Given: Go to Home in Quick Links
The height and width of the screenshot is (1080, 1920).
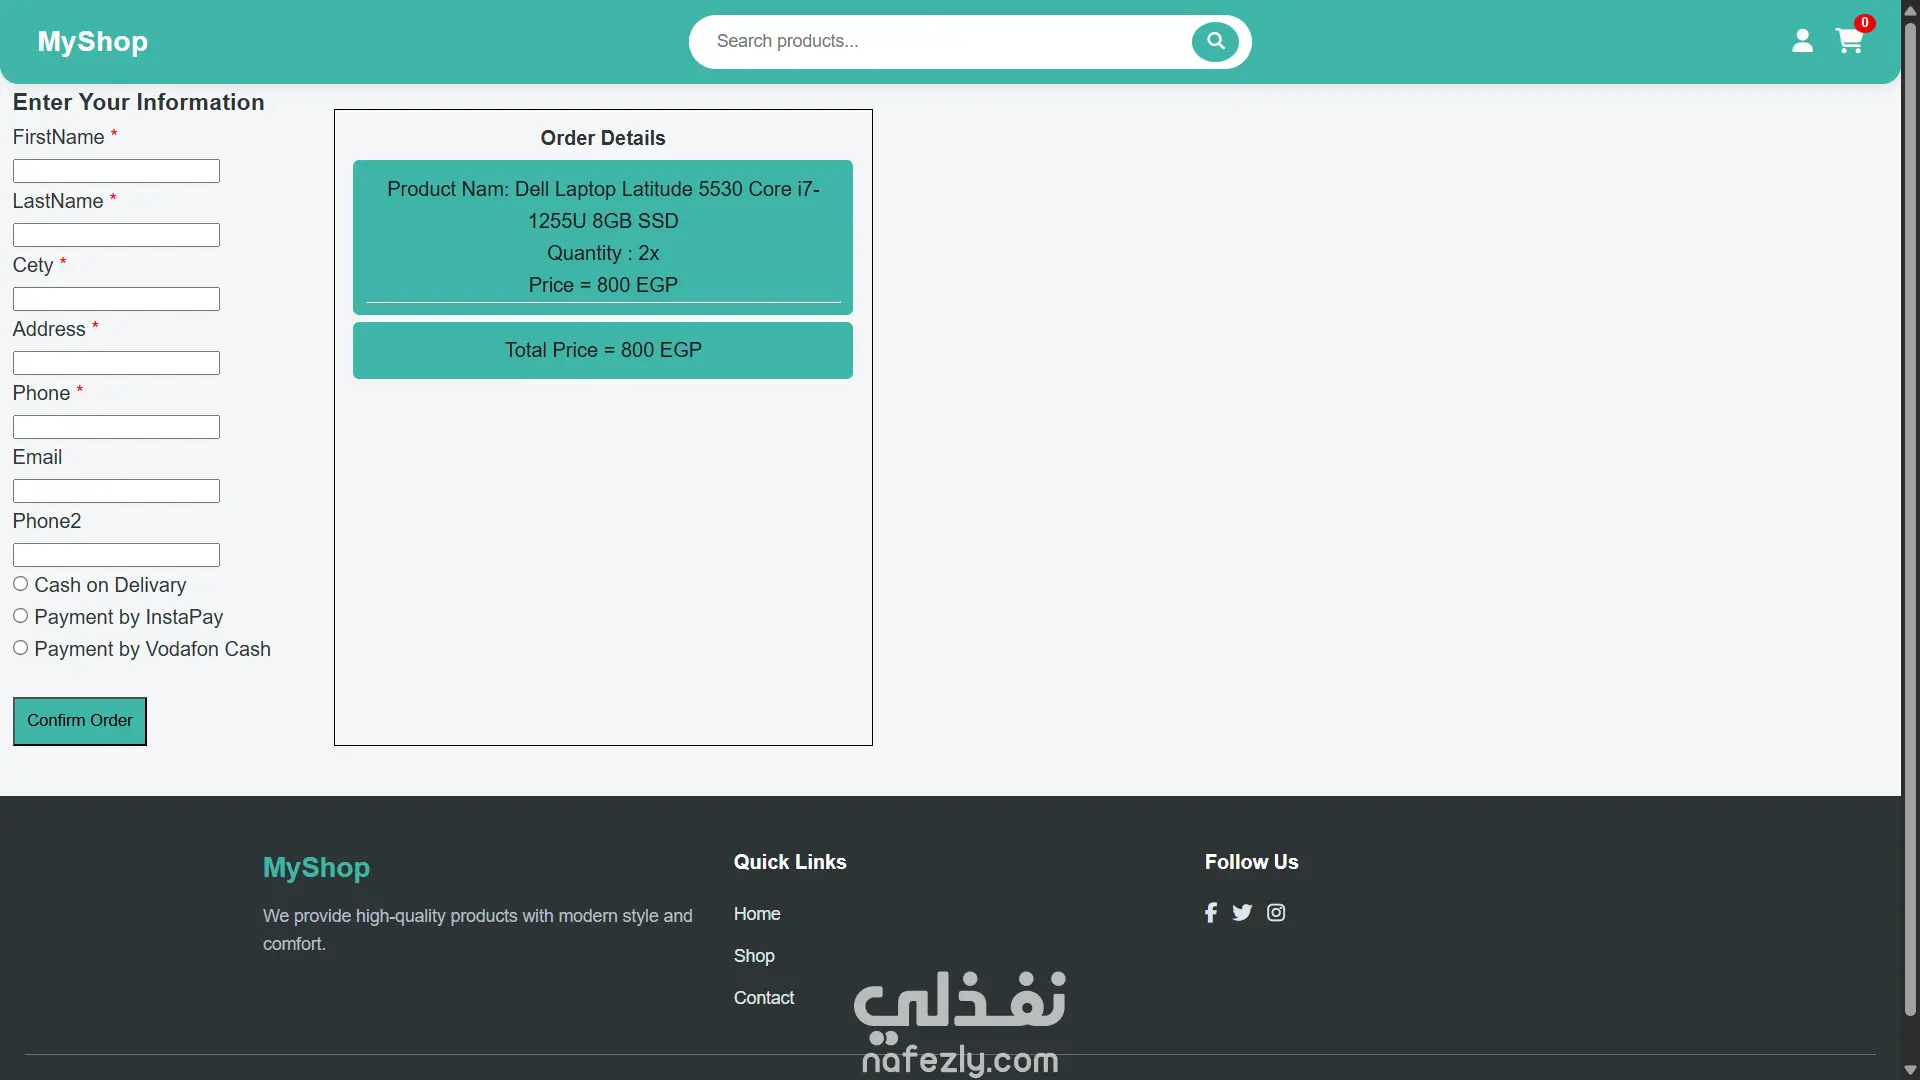Looking at the screenshot, I should (x=757, y=914).
